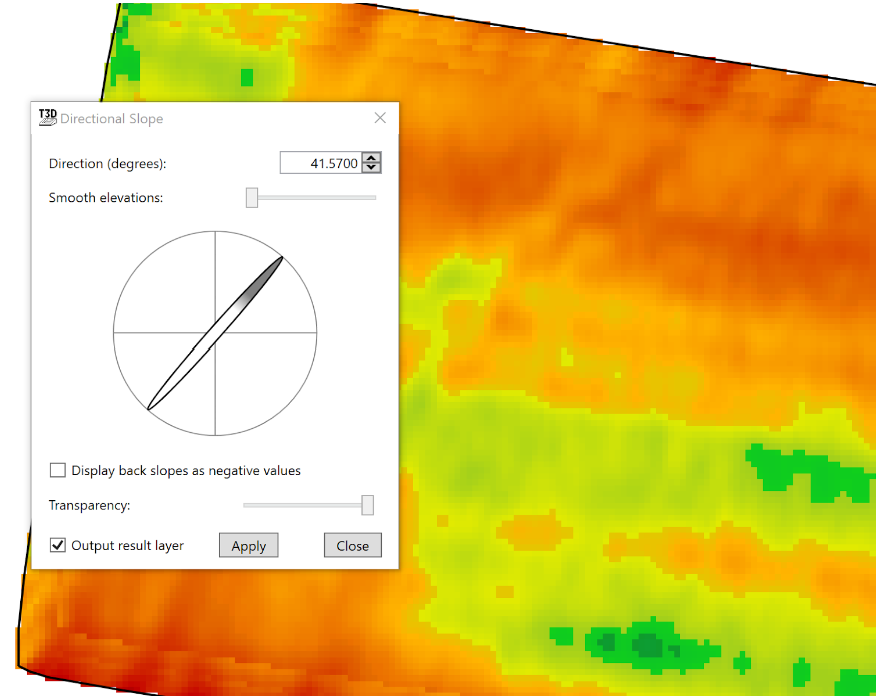Uncheck Output result layer checkbox
This screenshot has height=696, width=876.
(58, 545)
